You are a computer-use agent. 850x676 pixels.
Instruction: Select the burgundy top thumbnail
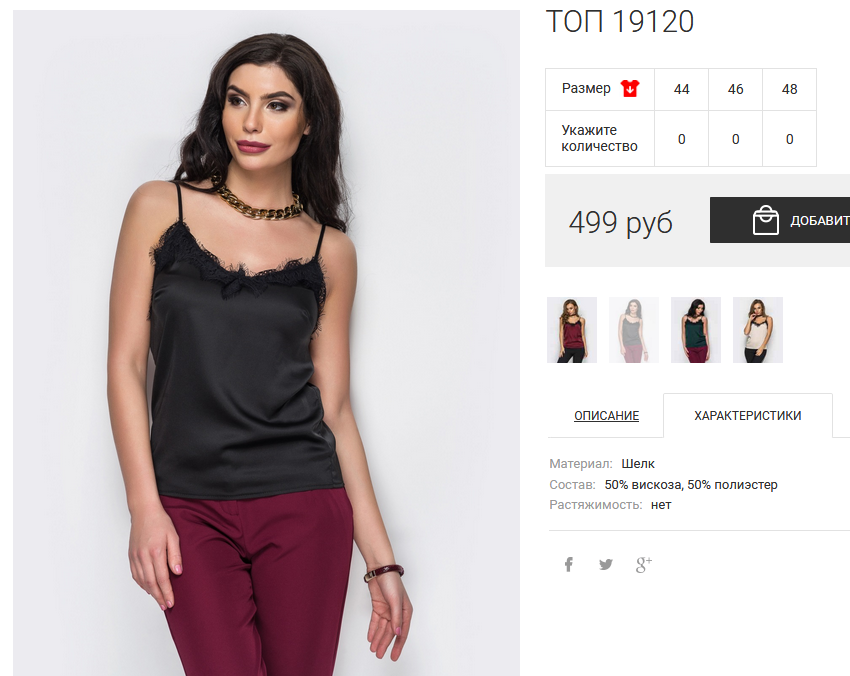click(572, 330)
